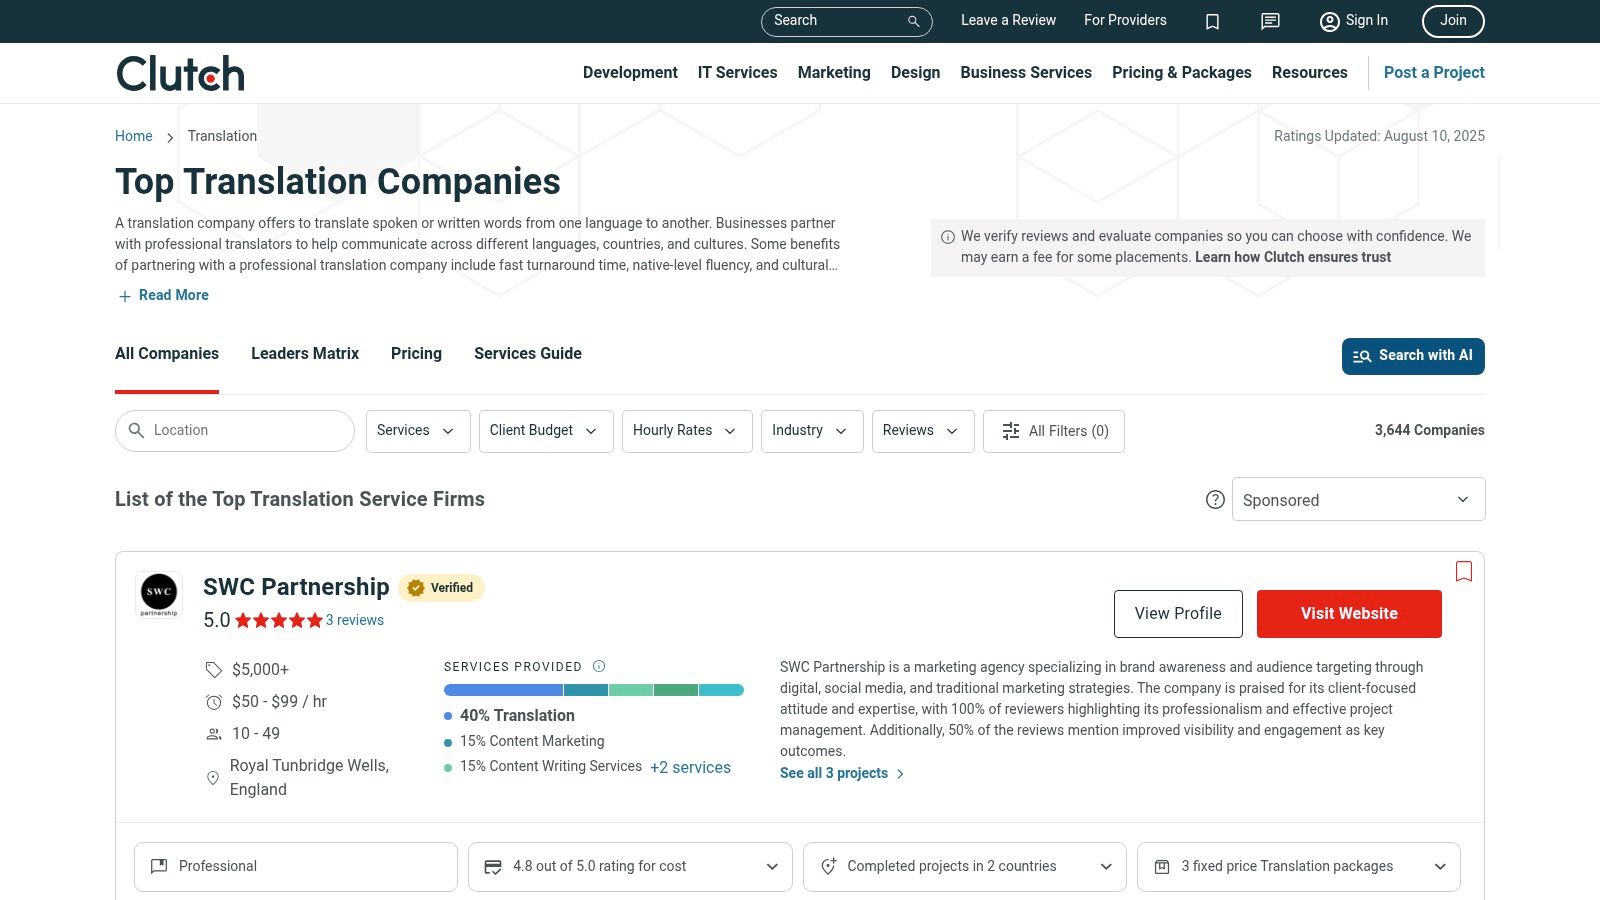Switch to the Pricing tab
The height and width of the screenshot is (900, 1600).
pyautogui.click(x=416, y=354)
